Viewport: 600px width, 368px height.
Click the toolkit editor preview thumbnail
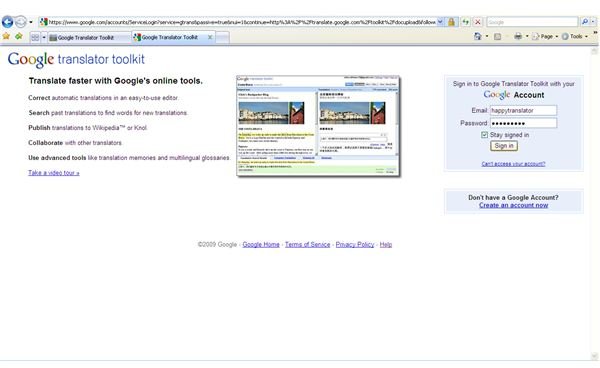pos(318,126)
